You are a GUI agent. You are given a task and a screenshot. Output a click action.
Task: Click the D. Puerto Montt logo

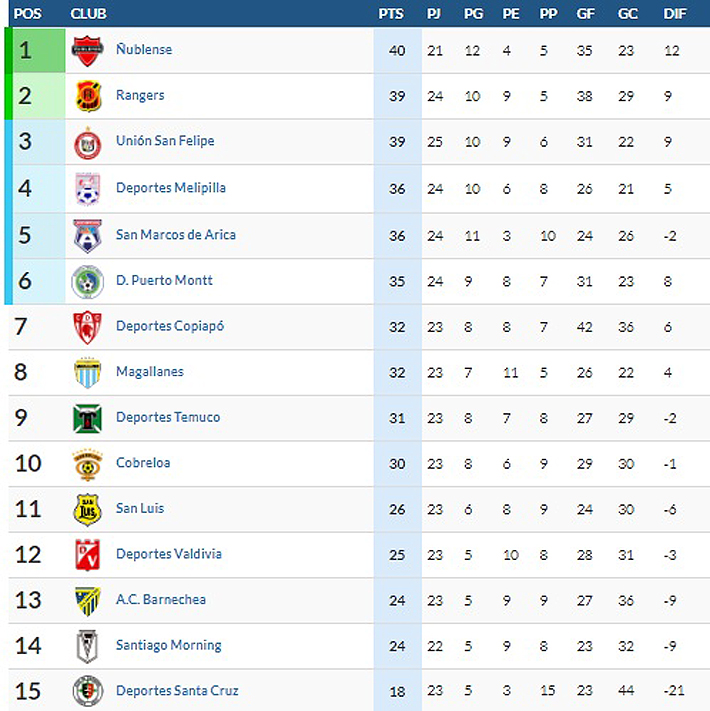coord(88,281)
